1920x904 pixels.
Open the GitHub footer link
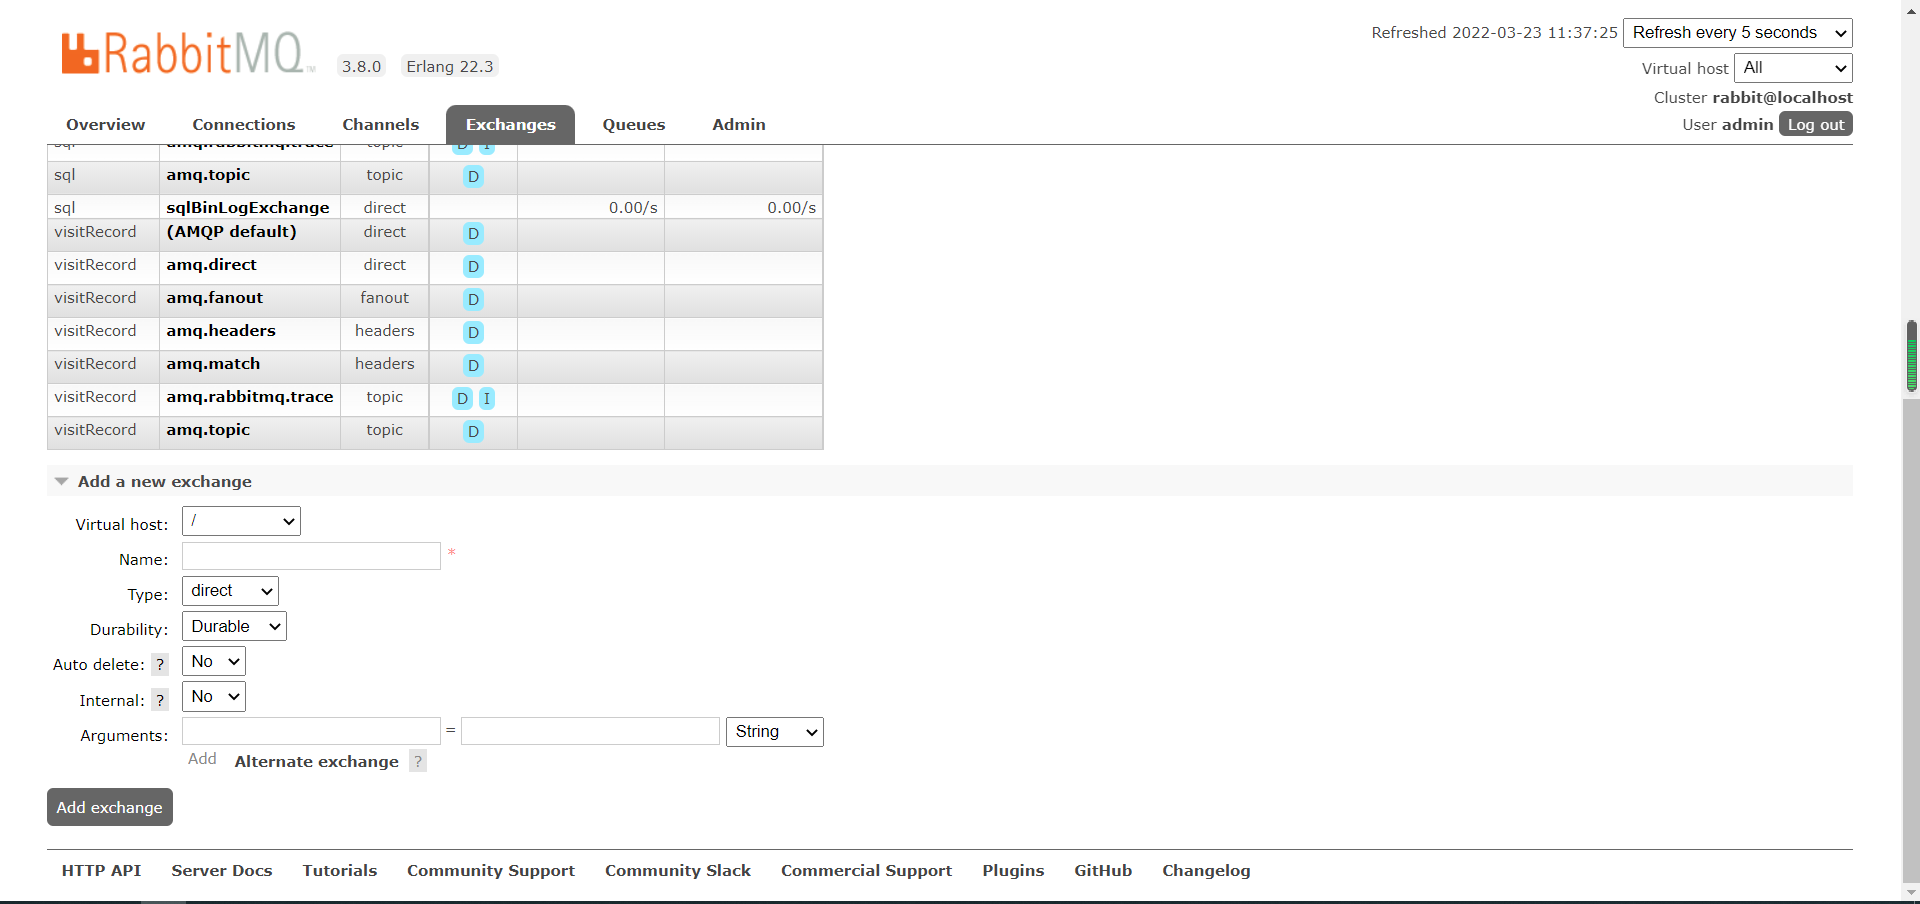[1103, 871]
